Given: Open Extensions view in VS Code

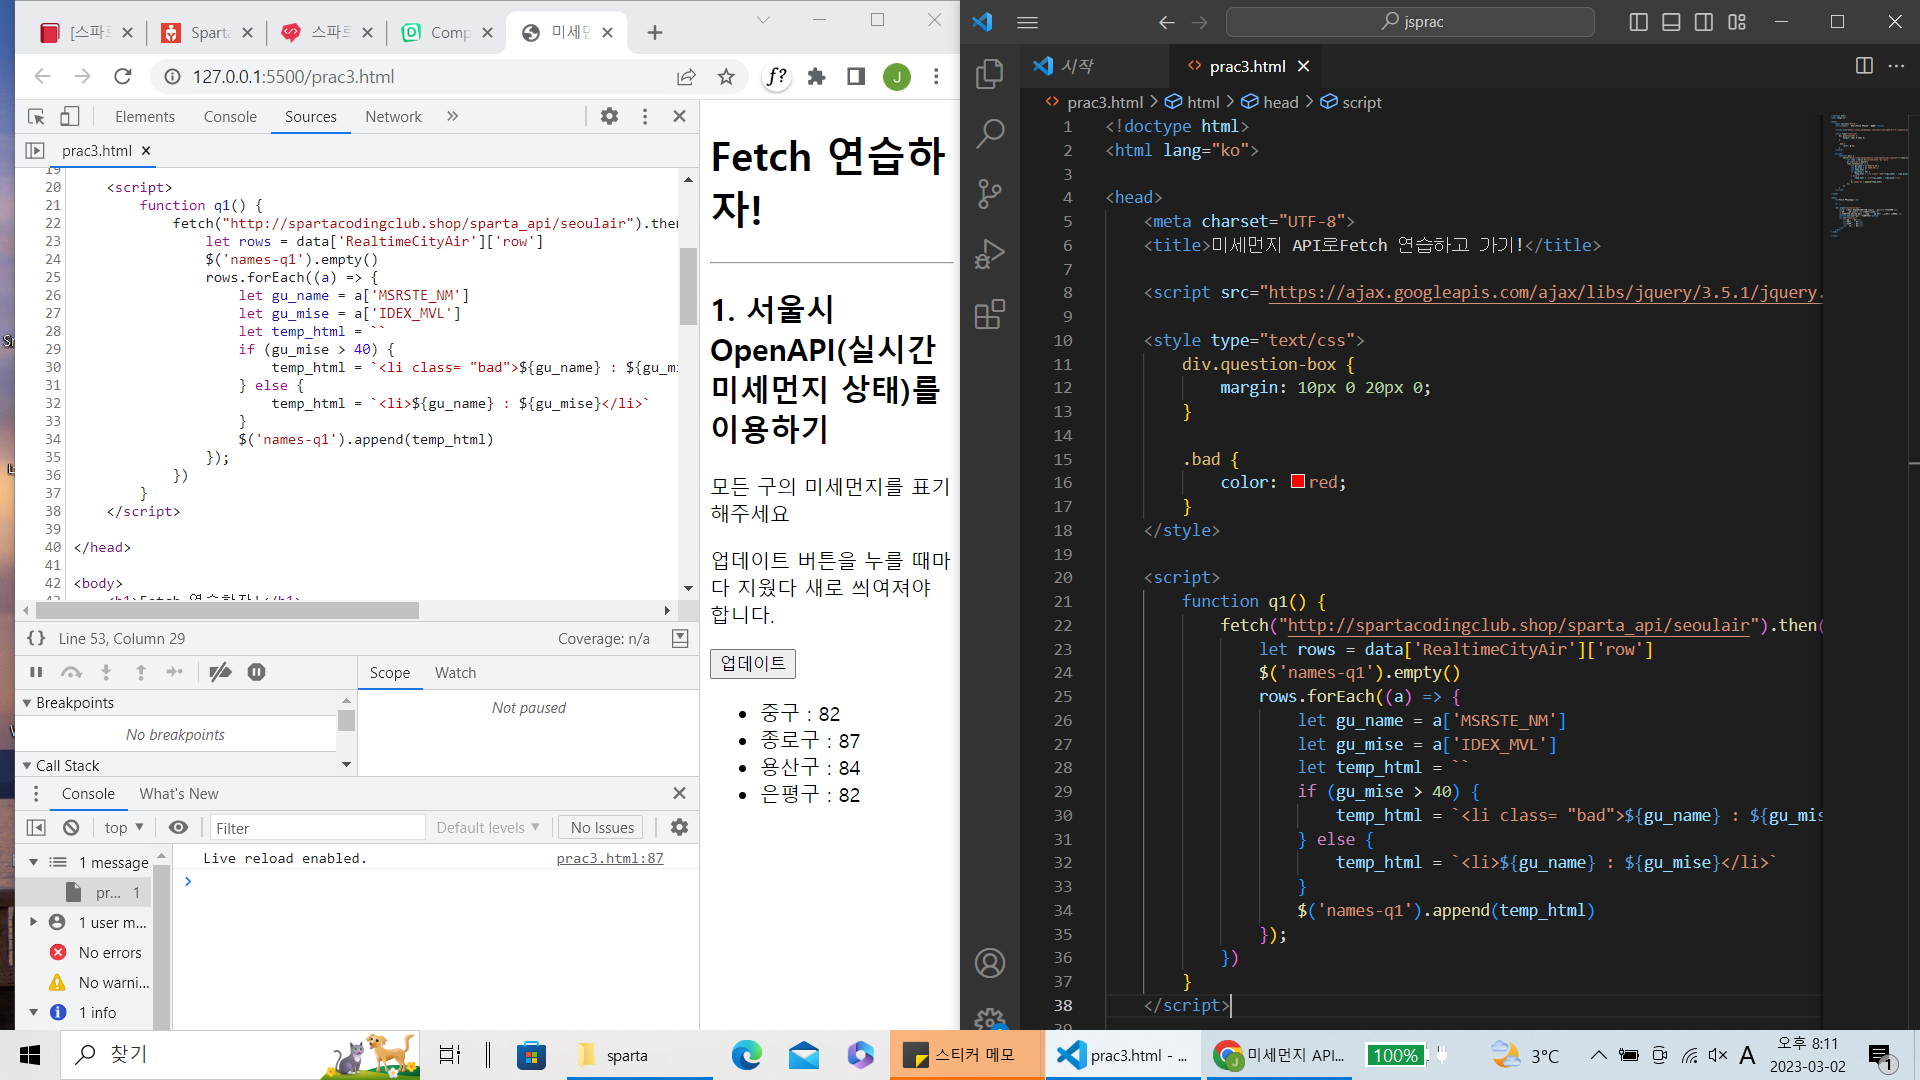Looking at the screenshot, I should 989,315.
